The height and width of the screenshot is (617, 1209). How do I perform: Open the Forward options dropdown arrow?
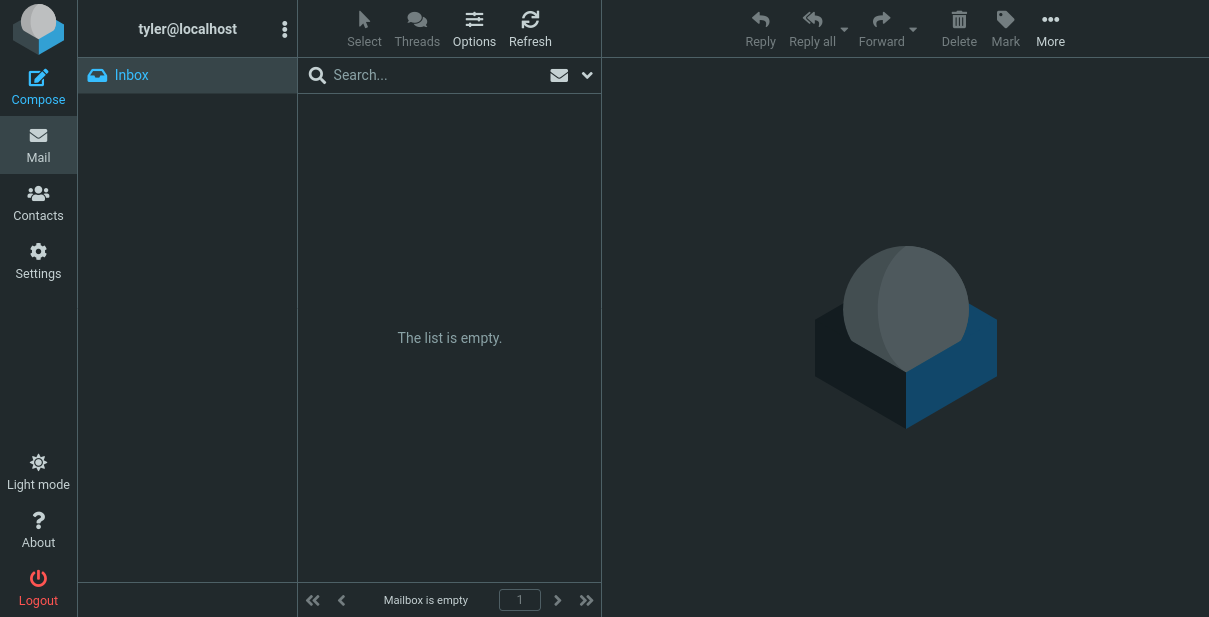coord(913,30)
